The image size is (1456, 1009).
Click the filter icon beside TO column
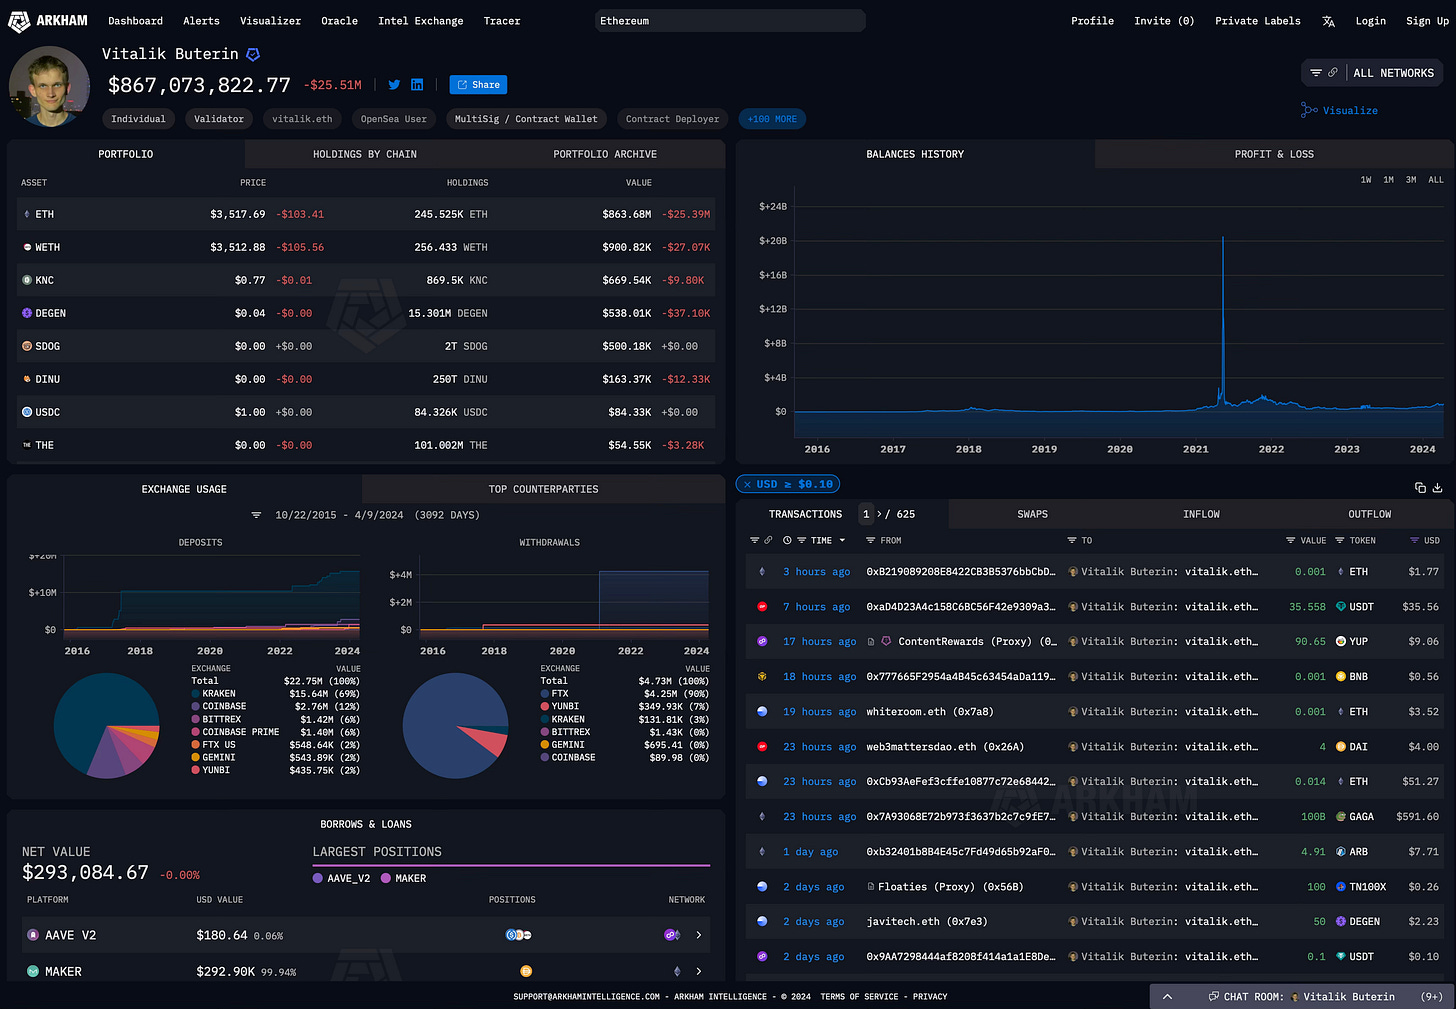pyautogui.click(x=1072, y=541)
